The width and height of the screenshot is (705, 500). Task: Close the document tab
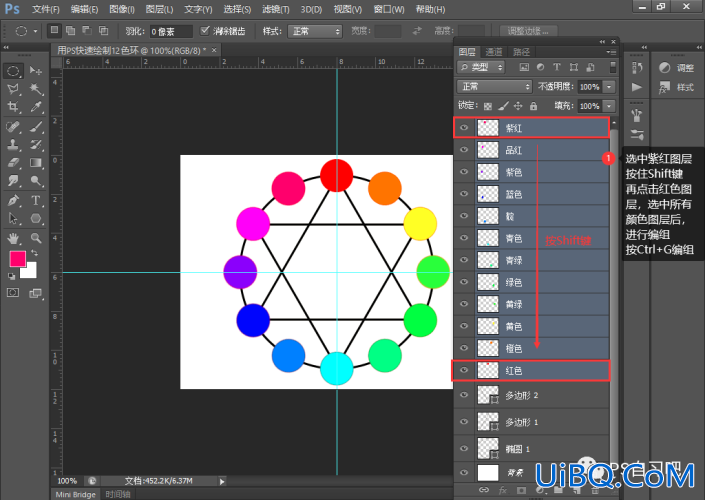[214, 50]
